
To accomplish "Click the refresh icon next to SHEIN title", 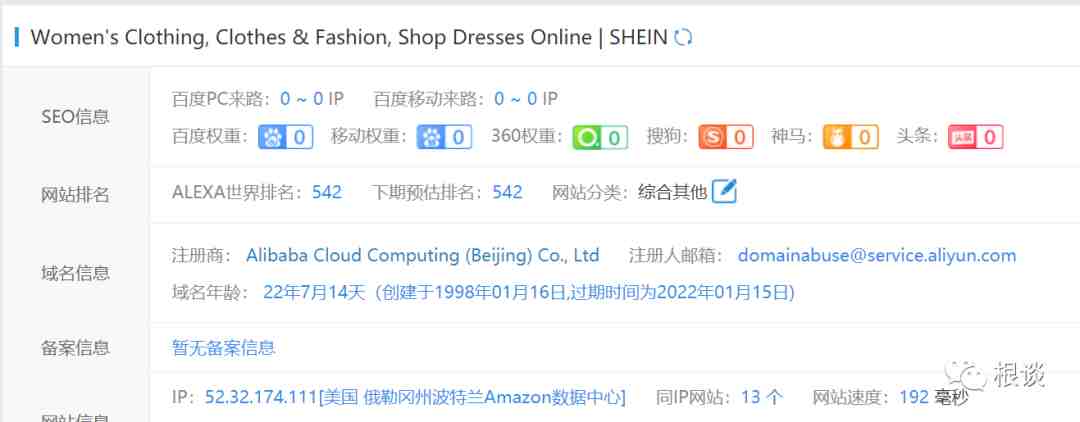I will coord(683,37).
